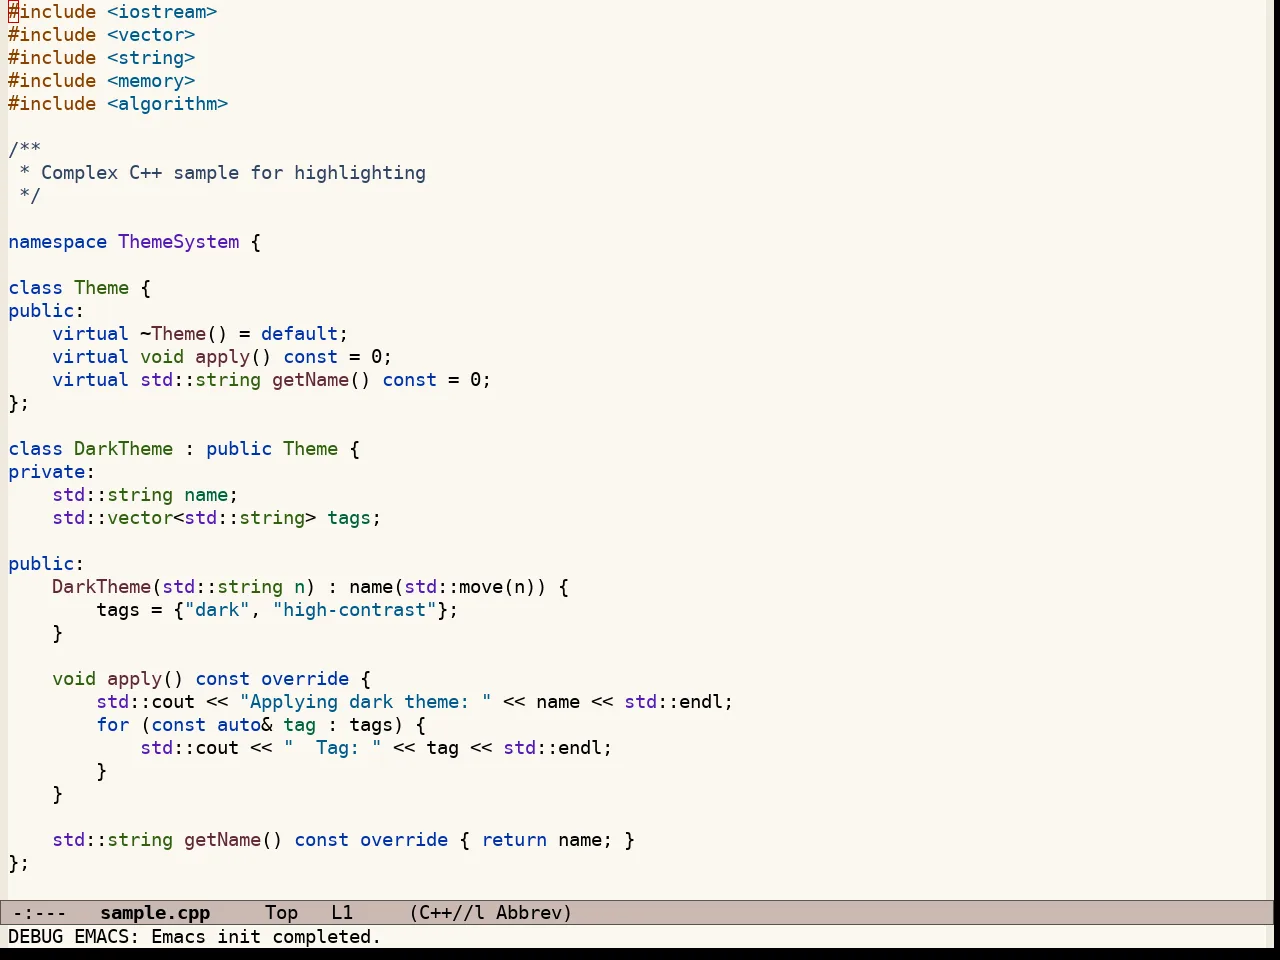
Task: Click 'DarkTheme' in class DarkTheme declaration
Action: 123,449
